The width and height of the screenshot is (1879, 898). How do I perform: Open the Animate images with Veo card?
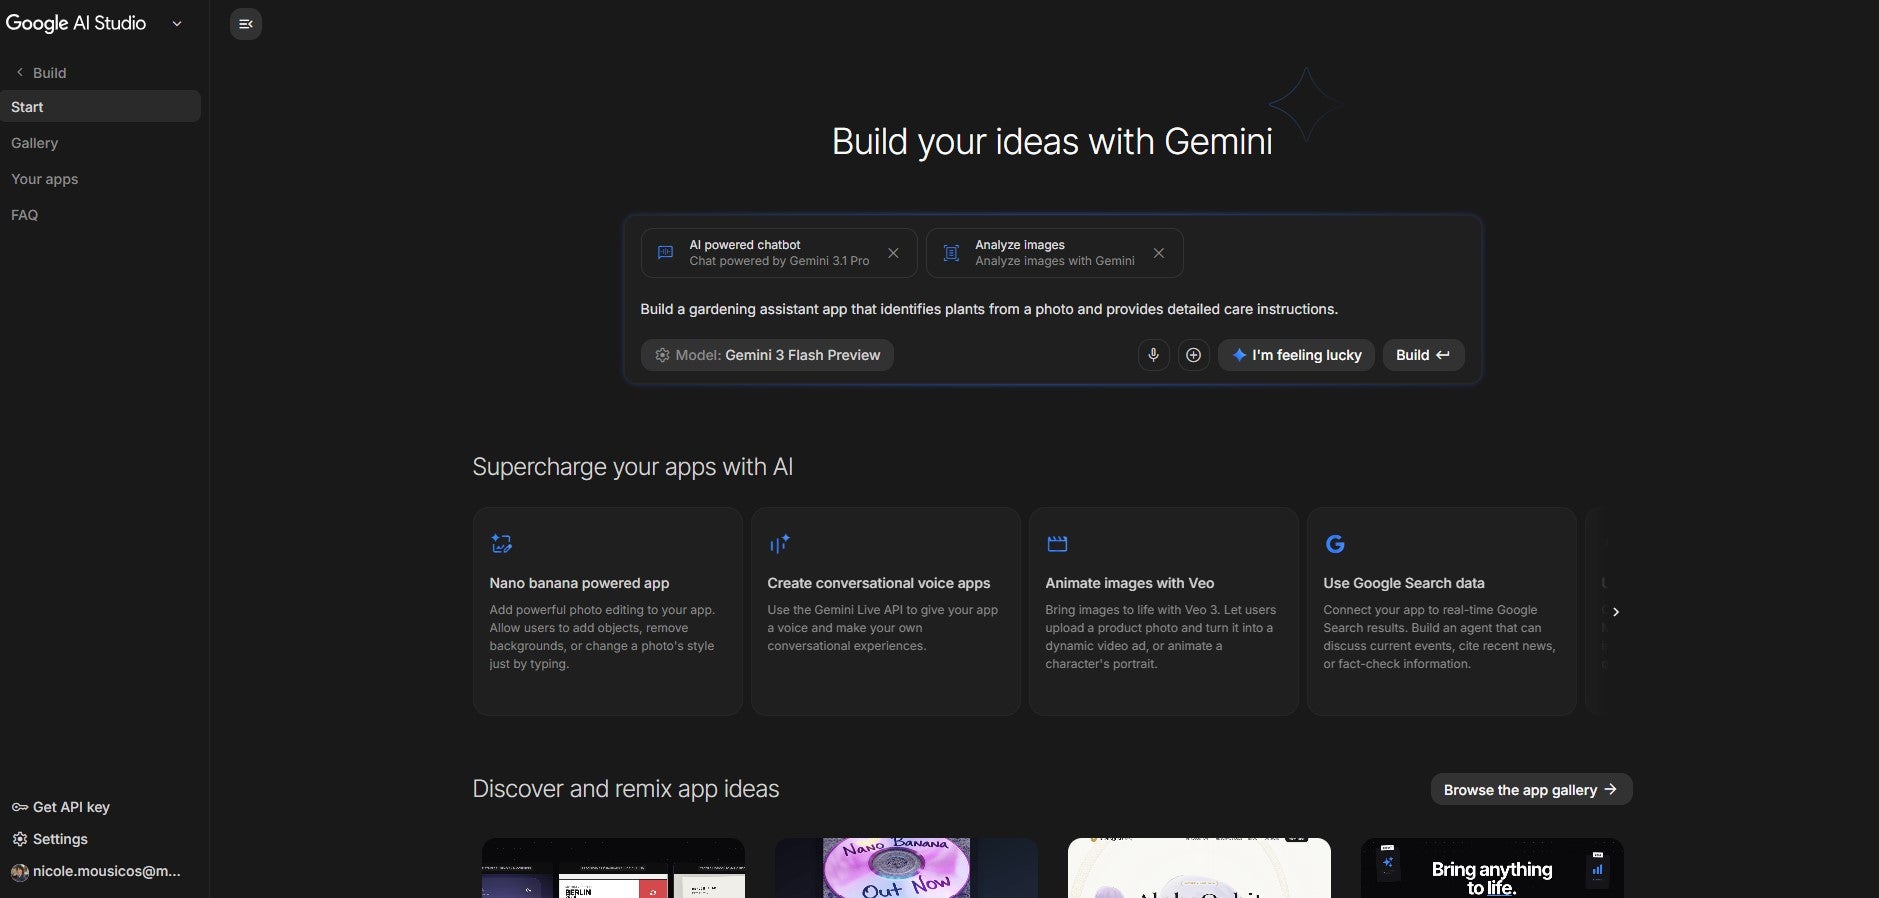[x=1164, y=611]
